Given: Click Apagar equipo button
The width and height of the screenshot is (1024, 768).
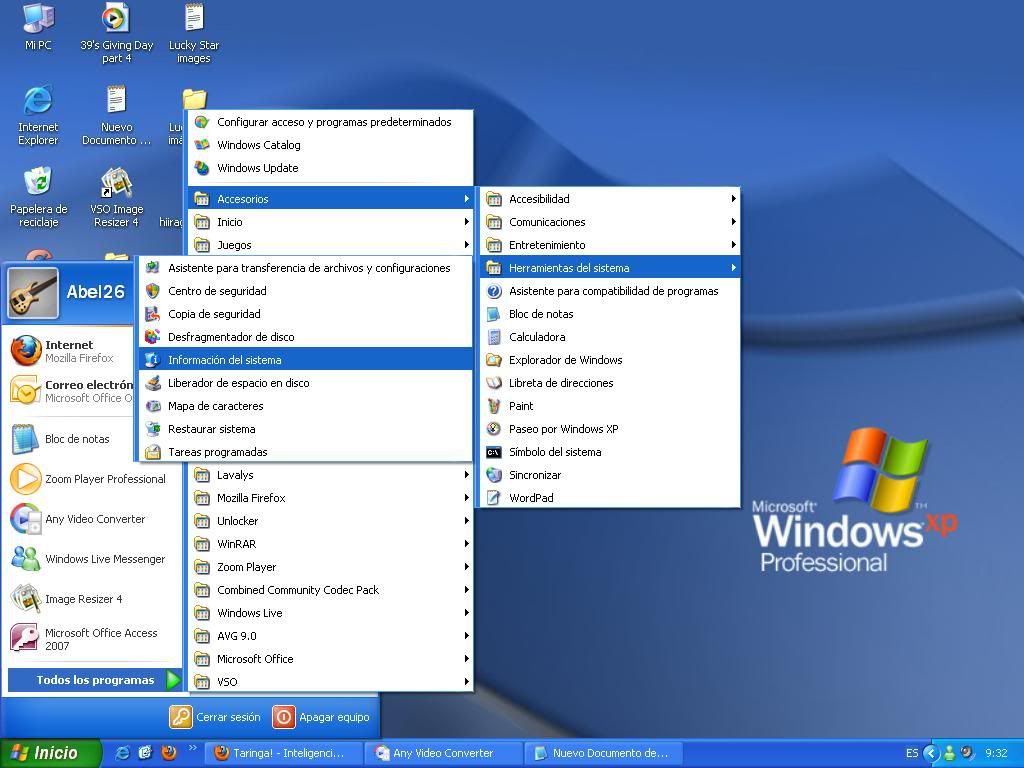Looking at the screenshot, I should click(x=321, y=717).
